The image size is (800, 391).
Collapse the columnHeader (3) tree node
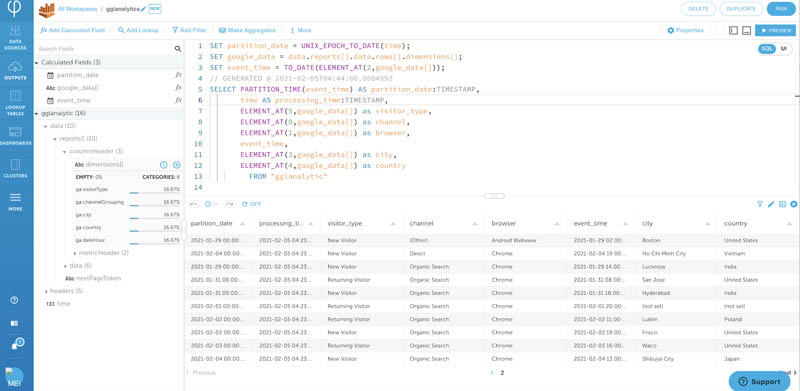point(64,152)
